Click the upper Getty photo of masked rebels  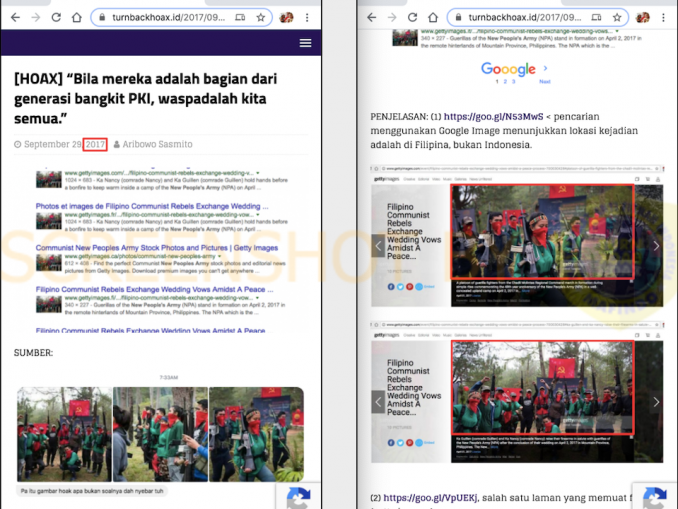click(542, 231)
